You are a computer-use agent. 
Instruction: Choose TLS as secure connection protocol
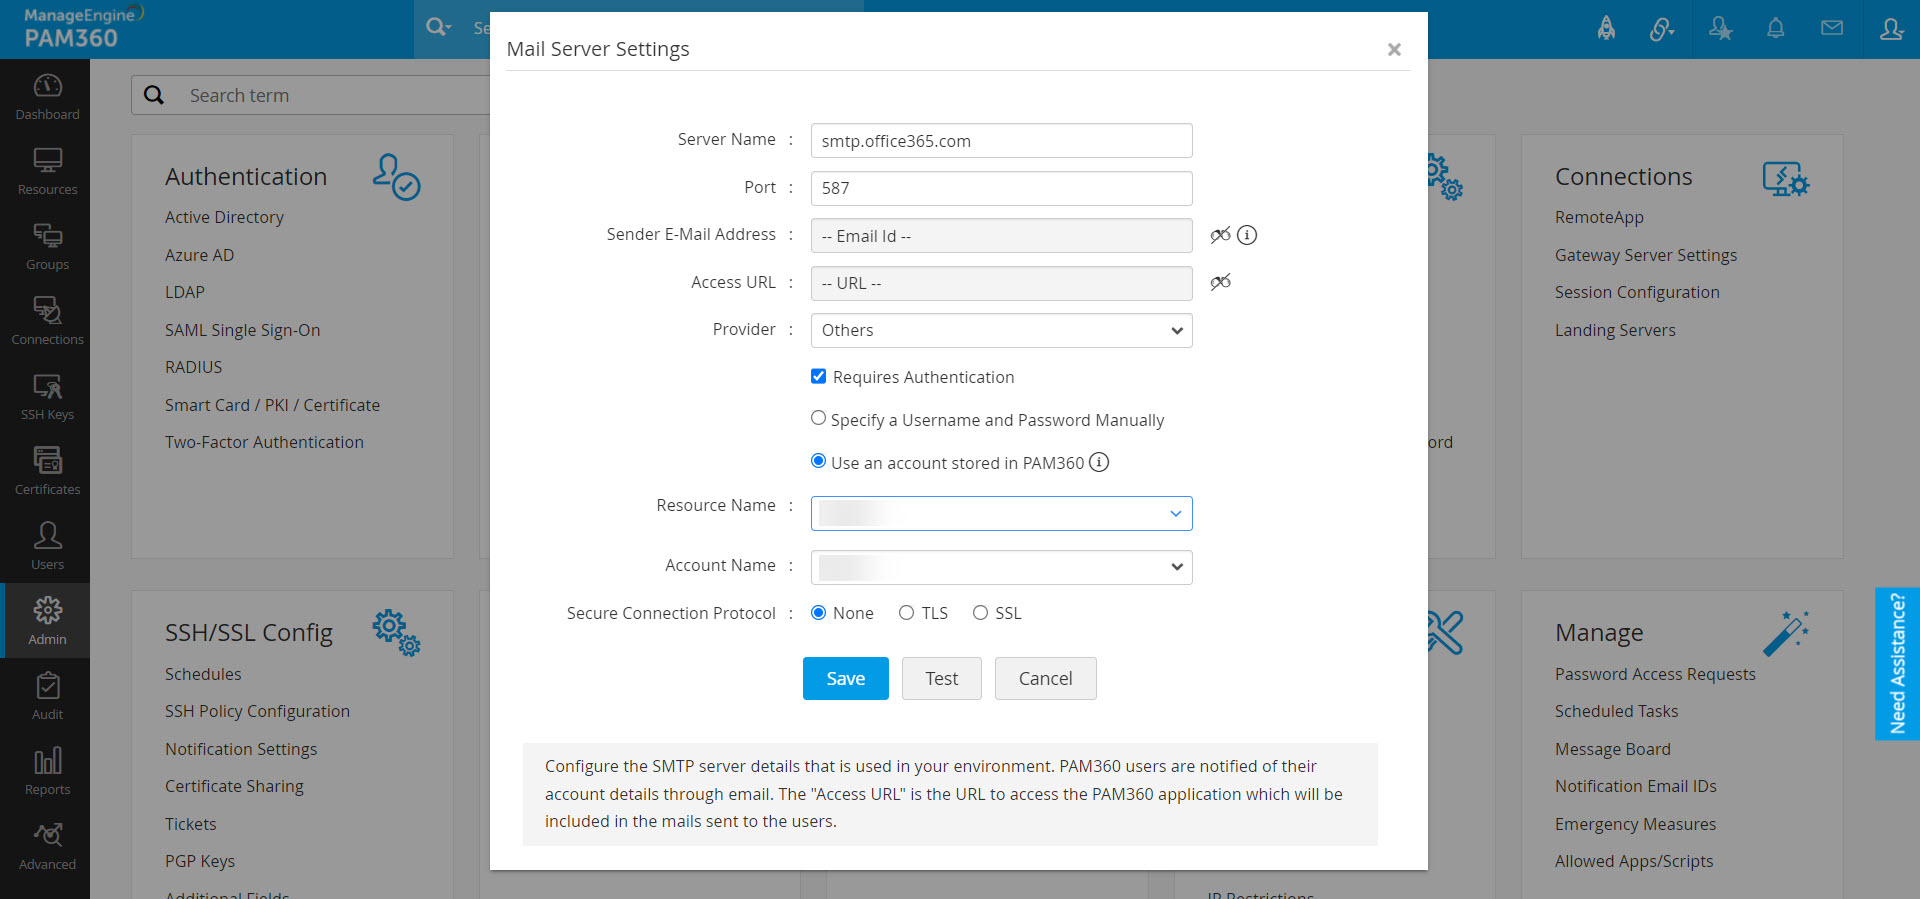[x=906, y=613]
